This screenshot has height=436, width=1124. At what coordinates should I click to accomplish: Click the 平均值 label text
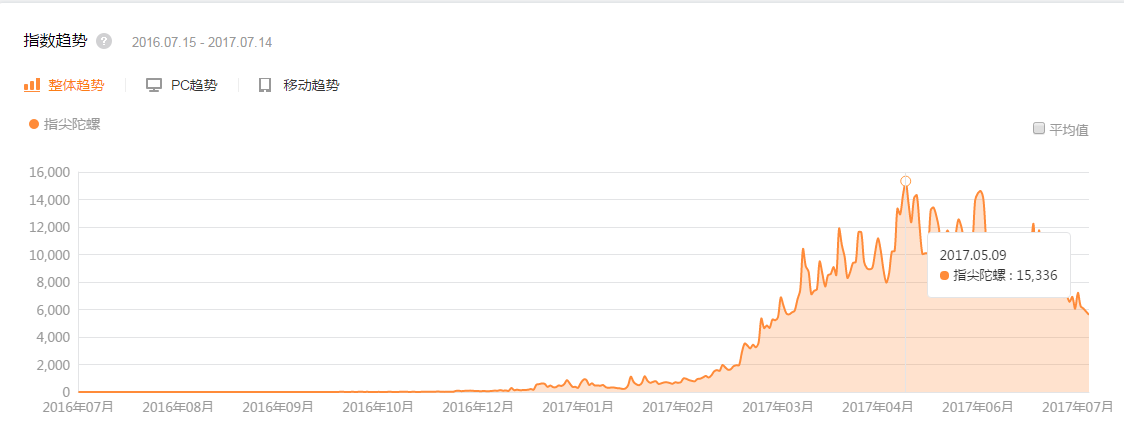tap(1068, 129)
